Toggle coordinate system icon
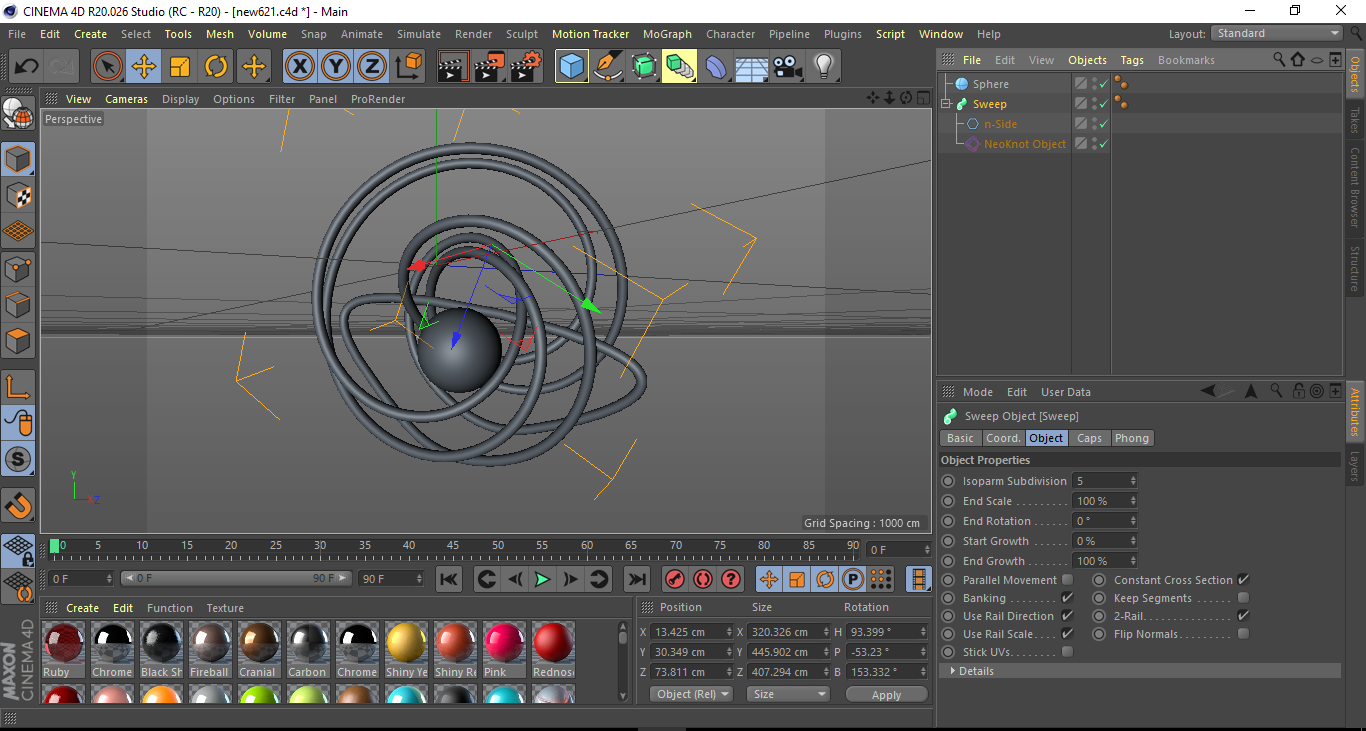1366x731 pixels. [x=408, y=67]
